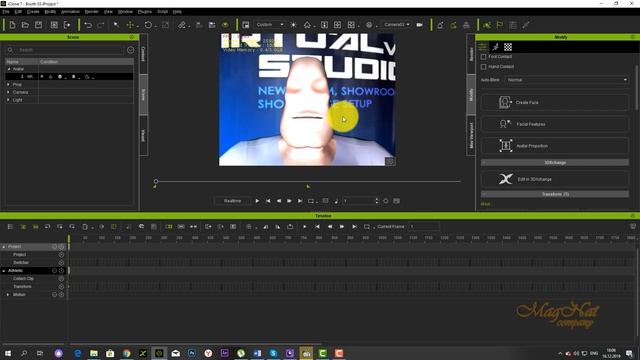Toggle the Transform track circle button
Screen dimensions: 640x360
(61, 287)
